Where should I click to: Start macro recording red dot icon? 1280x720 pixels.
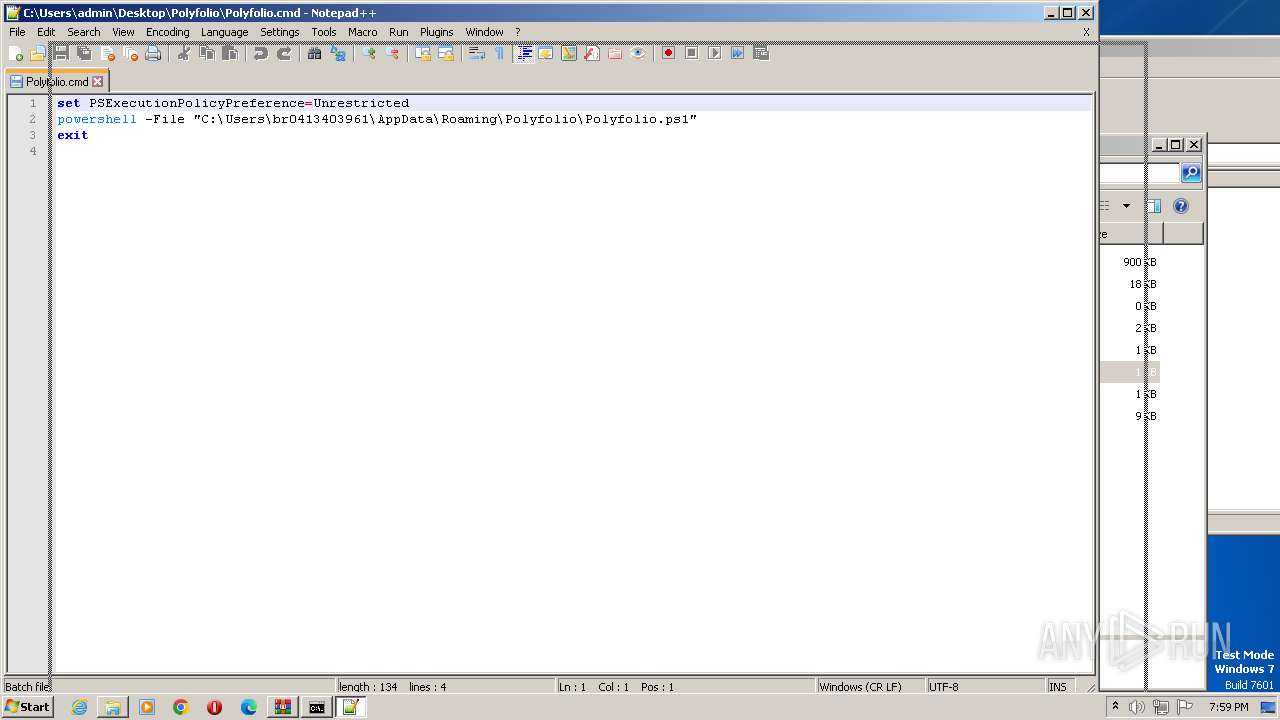(x=668, y=53)
